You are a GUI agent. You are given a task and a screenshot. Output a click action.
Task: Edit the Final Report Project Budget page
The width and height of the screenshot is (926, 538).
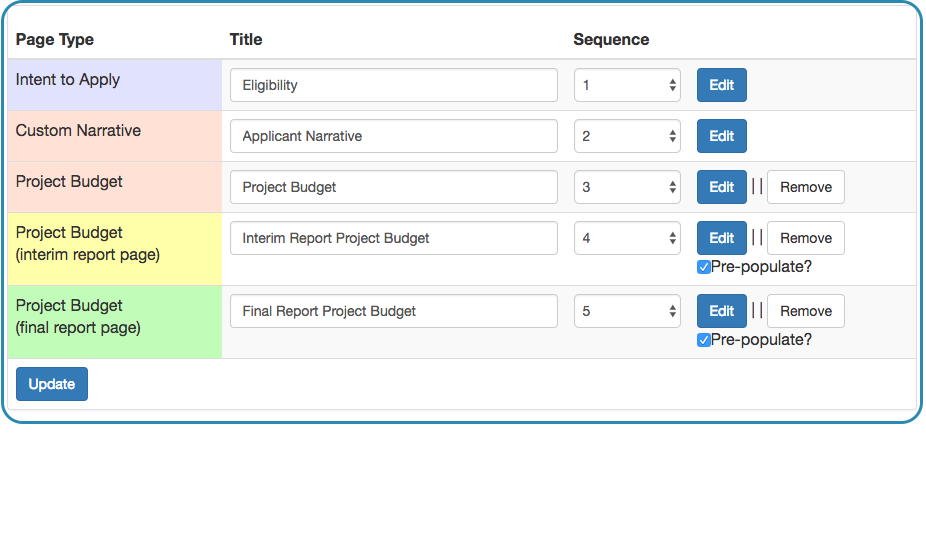721,311
